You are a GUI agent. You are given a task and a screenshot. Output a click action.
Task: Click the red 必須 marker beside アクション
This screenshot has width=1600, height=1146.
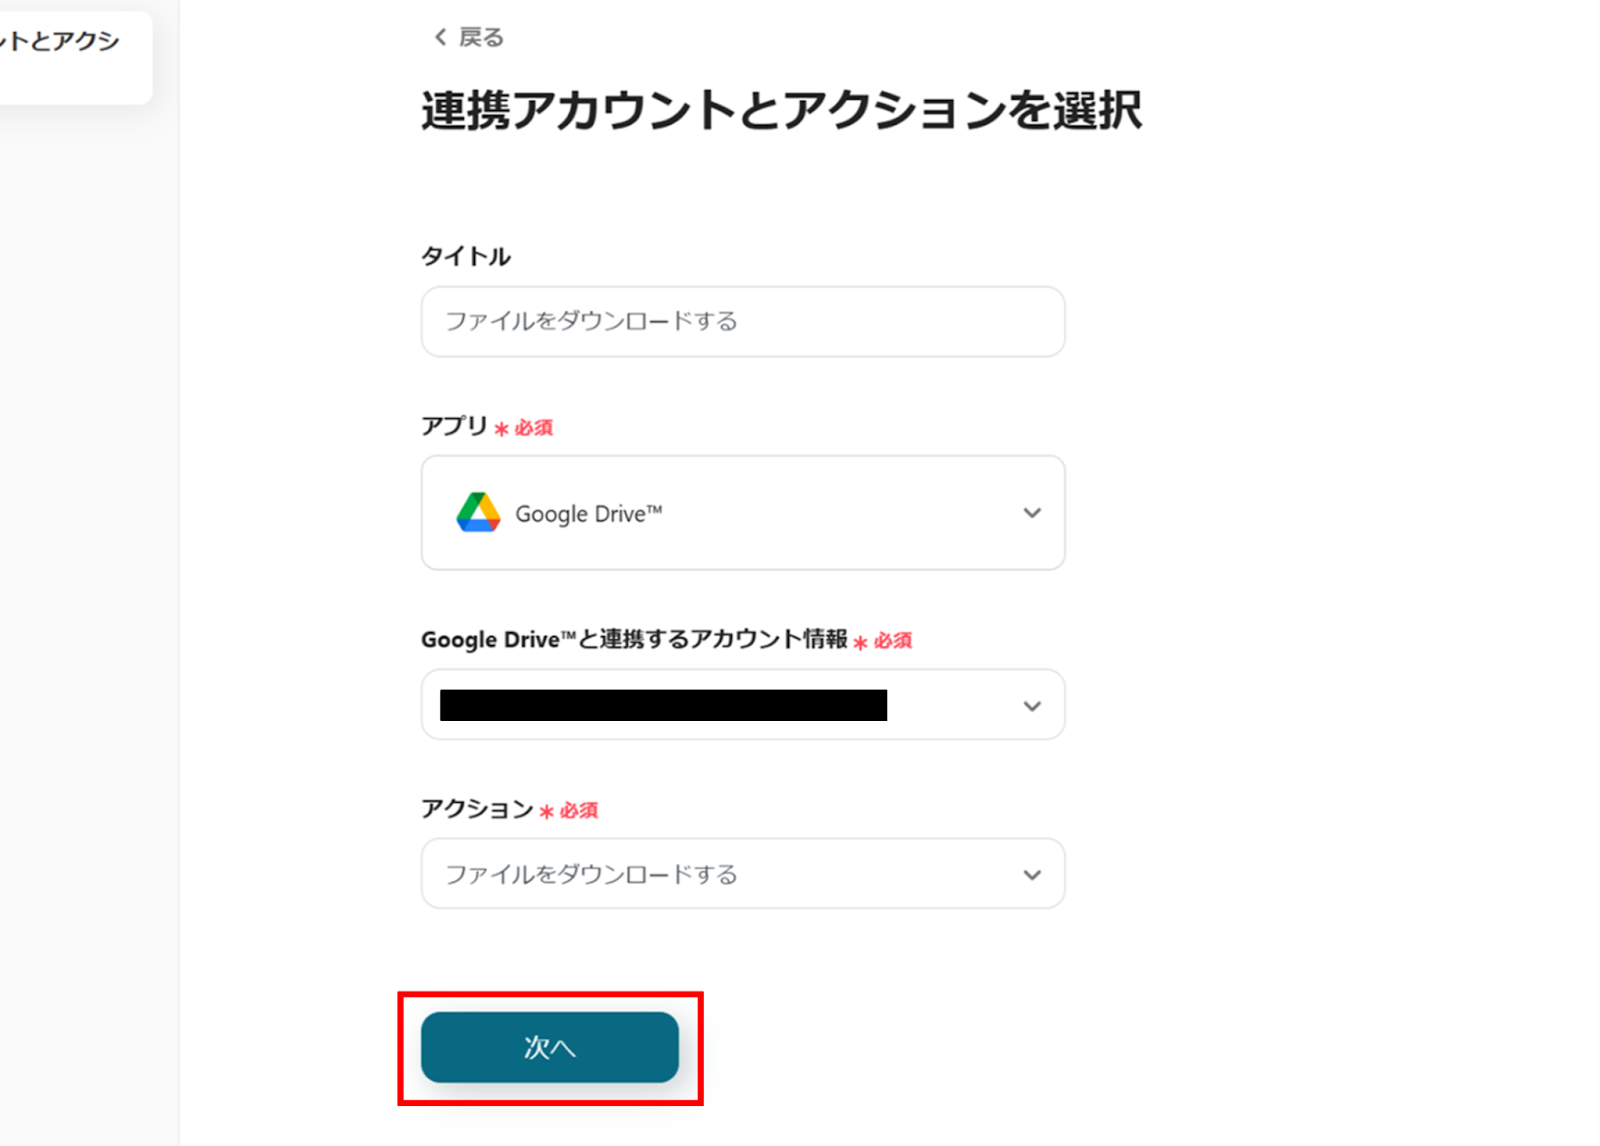(x=578, y=811)
